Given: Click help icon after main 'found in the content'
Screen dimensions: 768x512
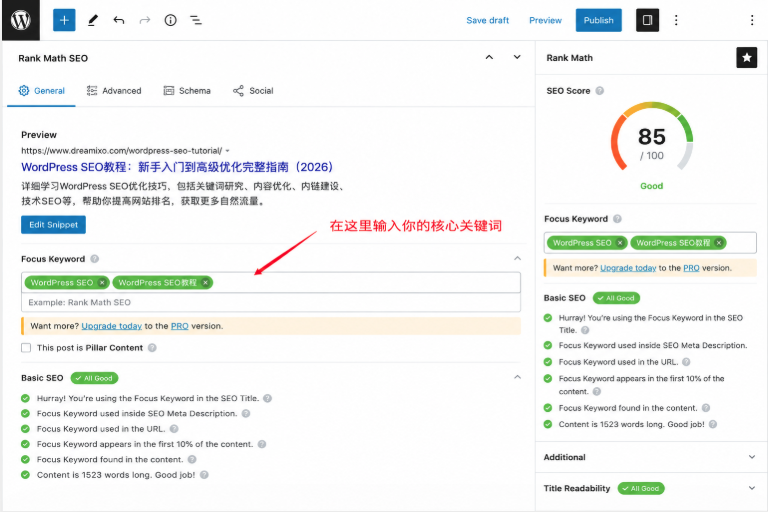Looking at the screenshot, I should pyautogui.click(x=192, y=459).
